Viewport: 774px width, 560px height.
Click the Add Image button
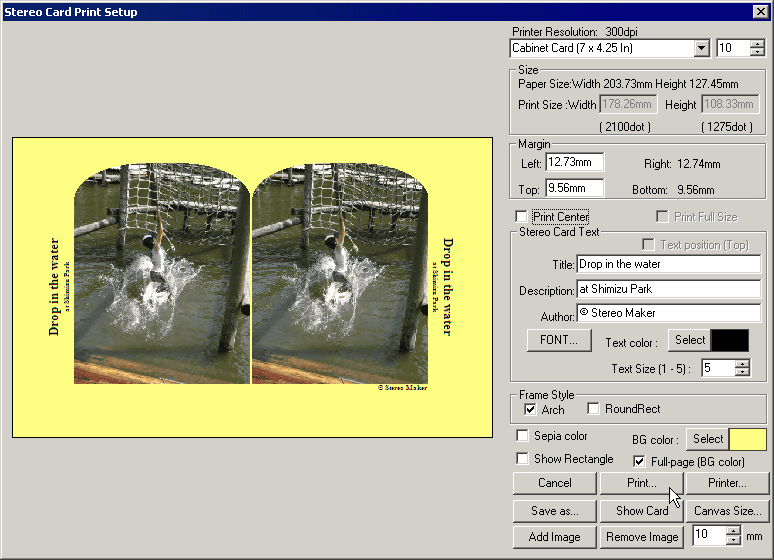(x=554, y=537)
